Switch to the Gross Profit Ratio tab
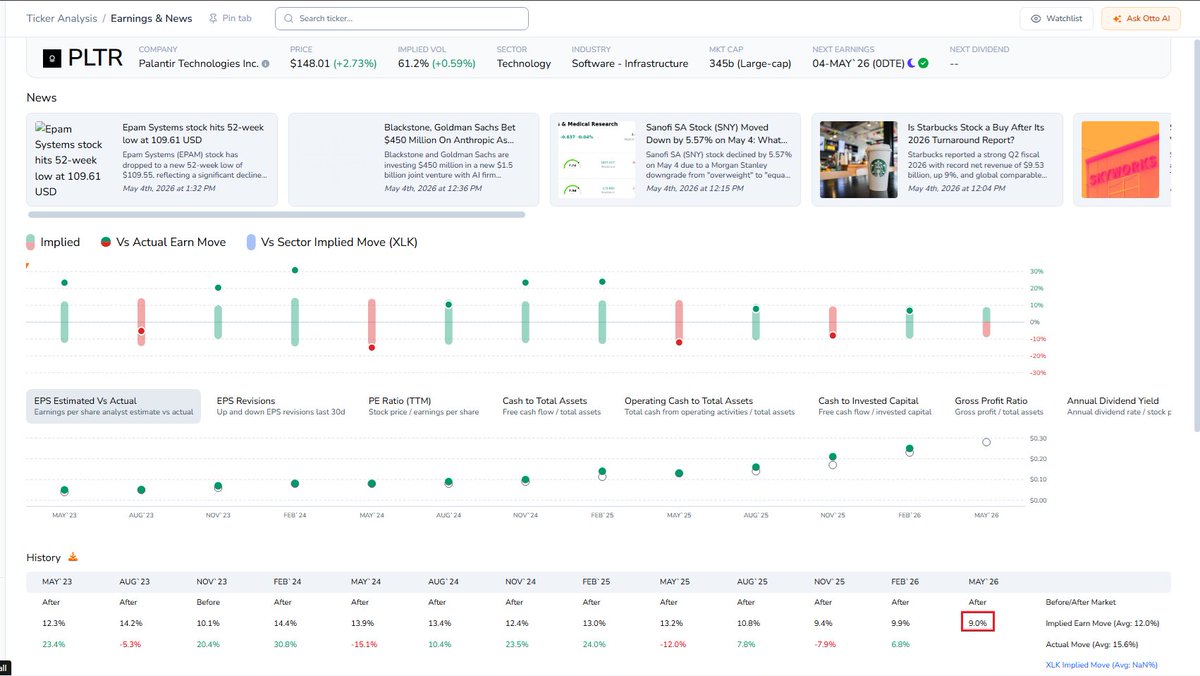1200x676 pixels. [x=999, y=406]
